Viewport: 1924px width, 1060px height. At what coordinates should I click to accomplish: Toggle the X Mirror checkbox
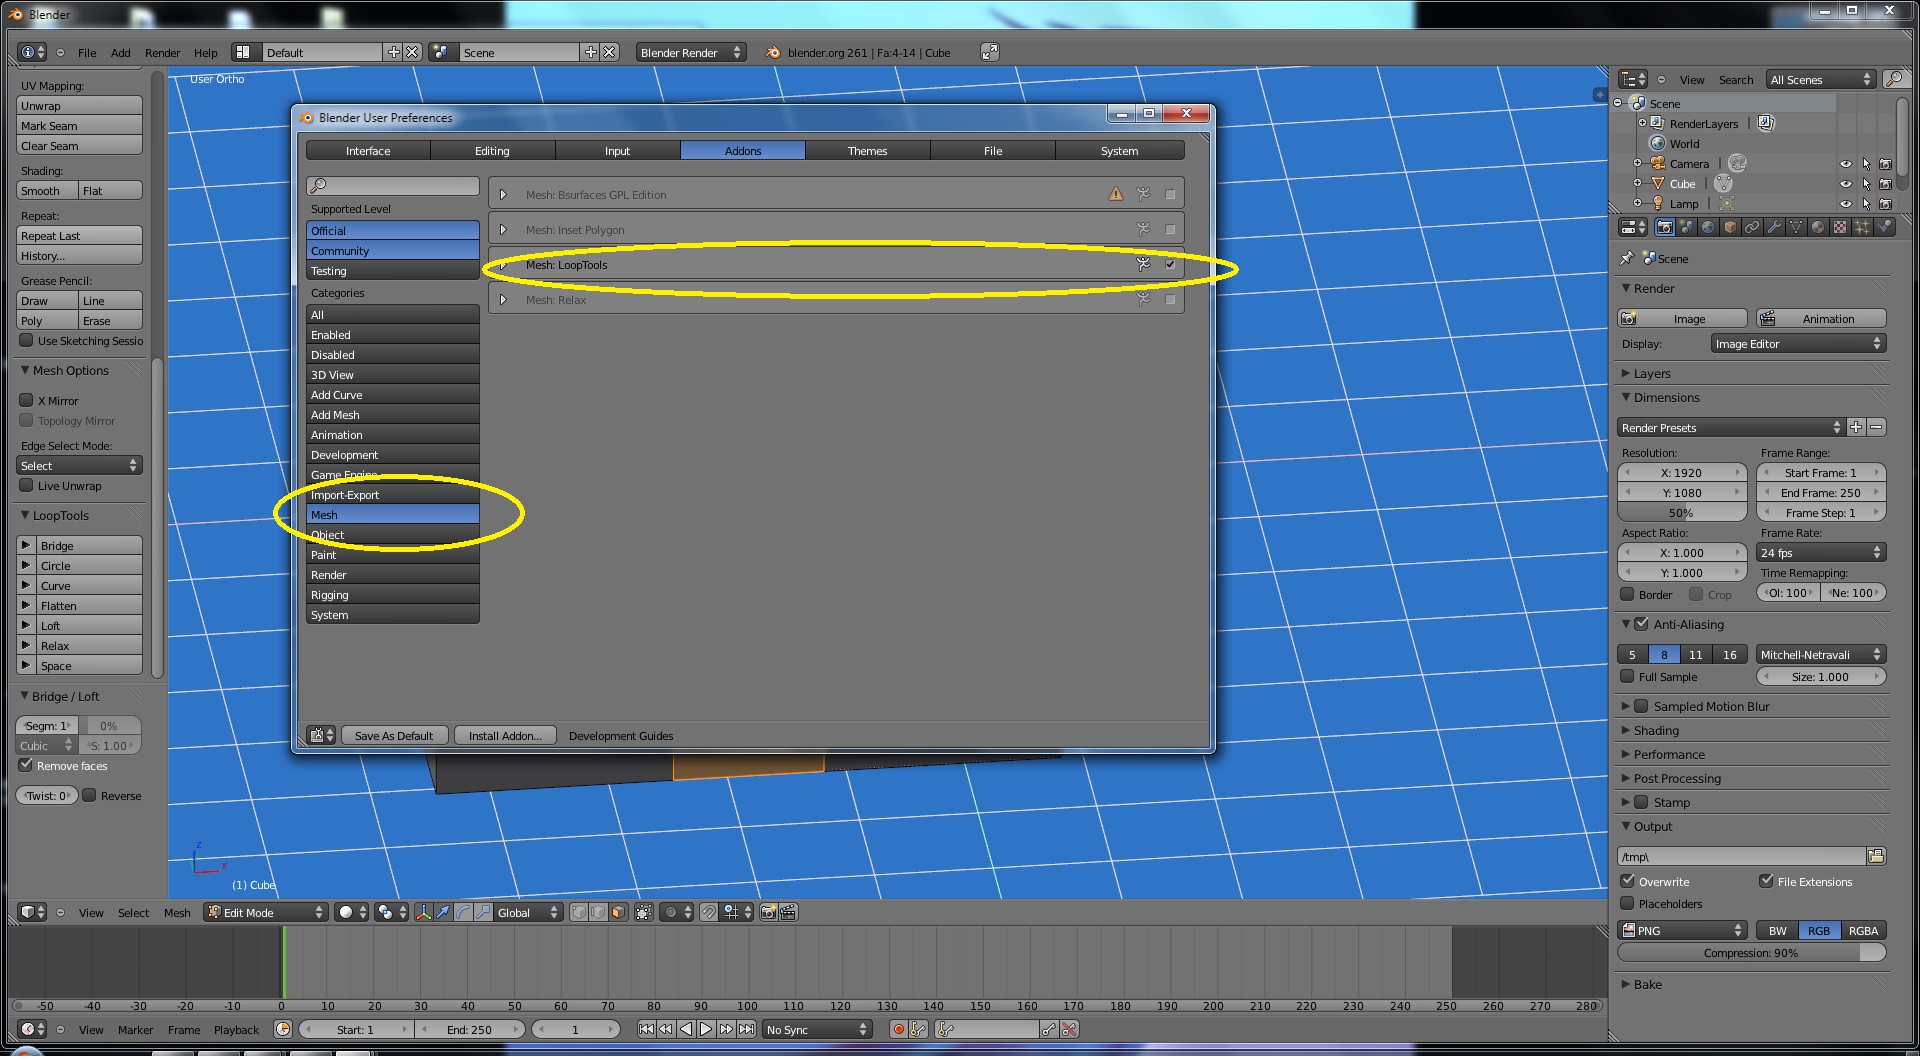pos(27,401)
